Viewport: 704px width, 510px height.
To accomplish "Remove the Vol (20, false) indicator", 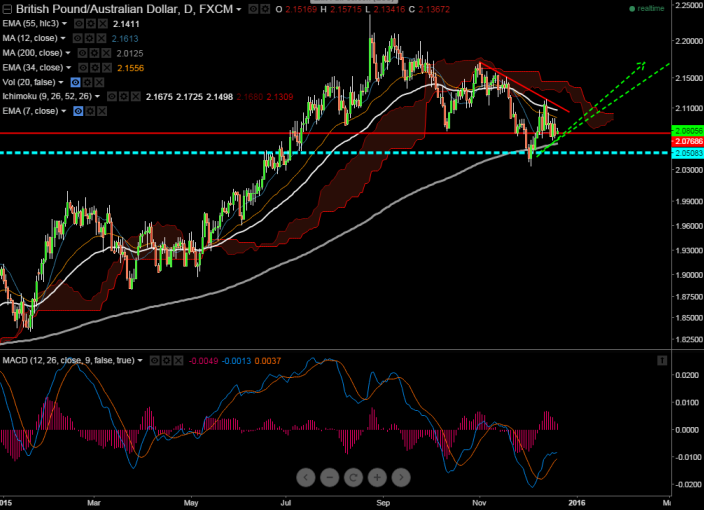I will (x=99, y=82).
